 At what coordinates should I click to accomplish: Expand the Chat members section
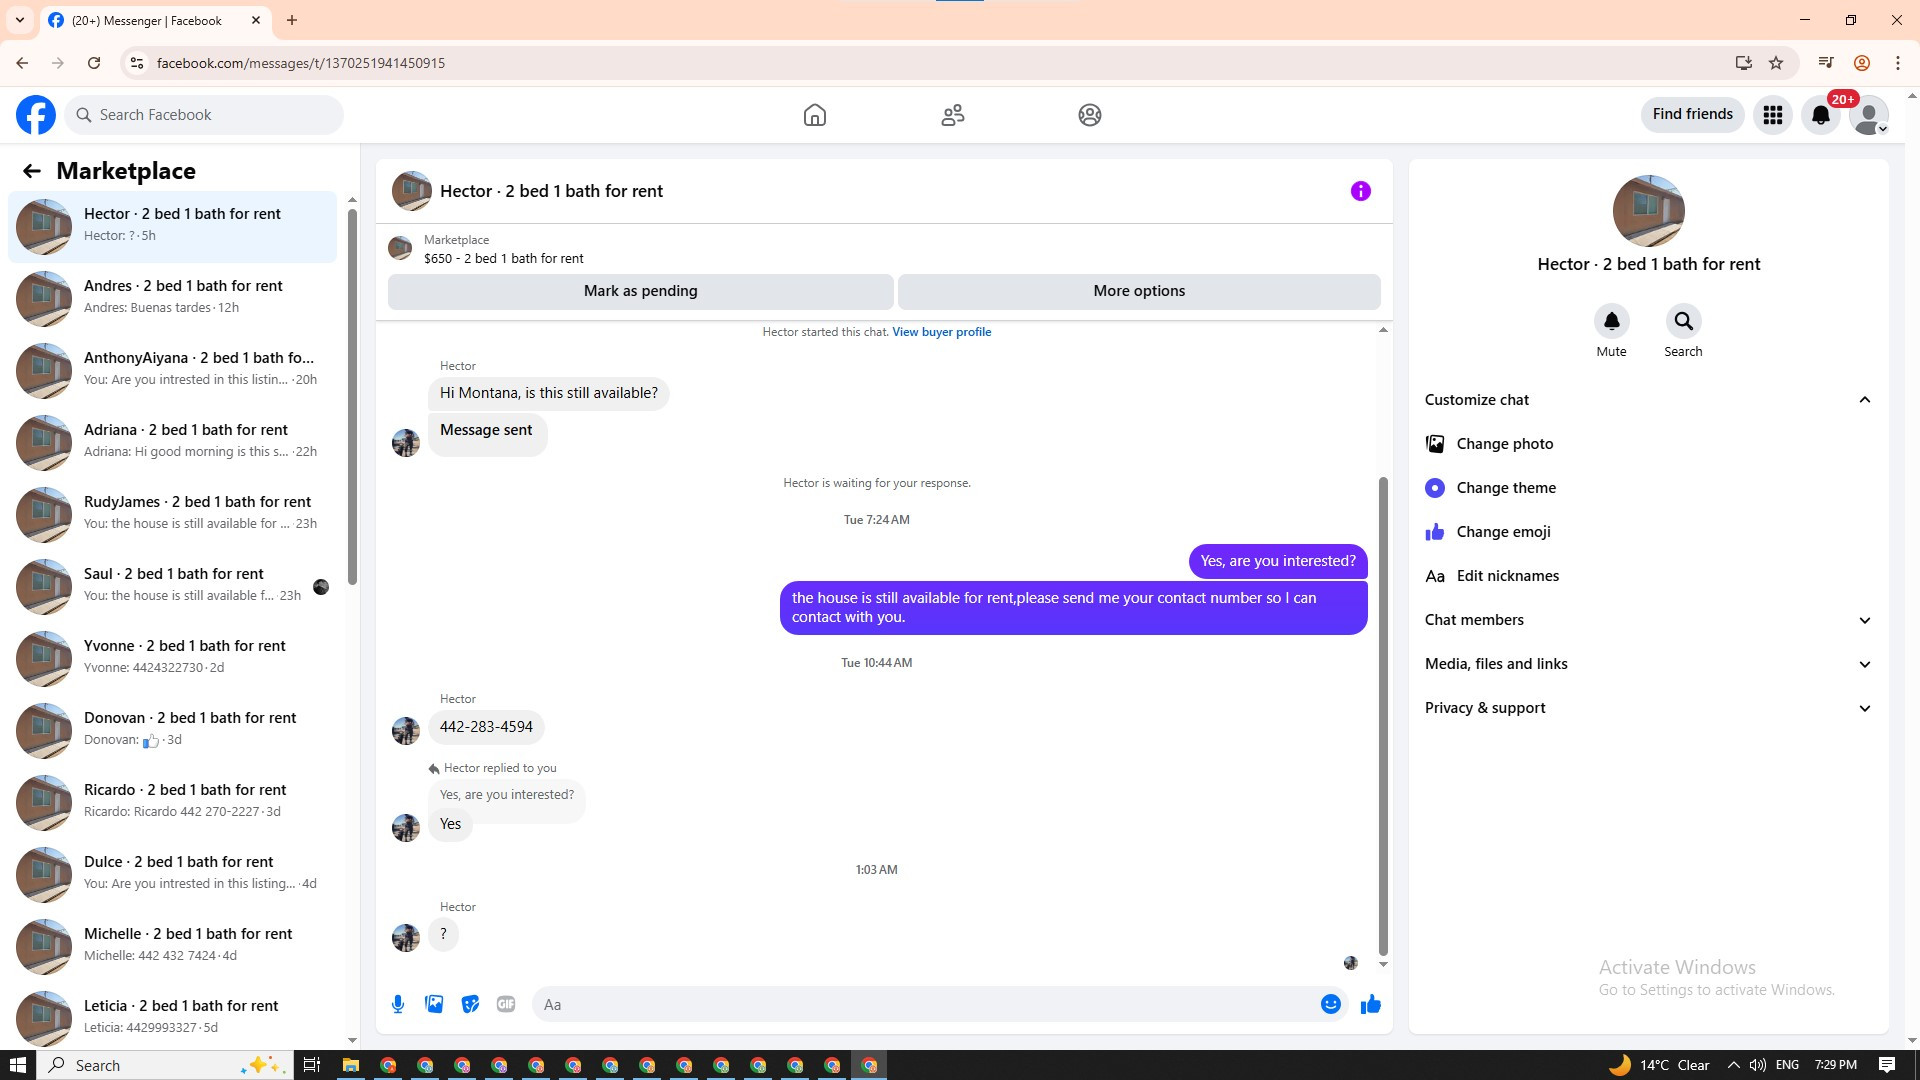(x=1864, y=620)
